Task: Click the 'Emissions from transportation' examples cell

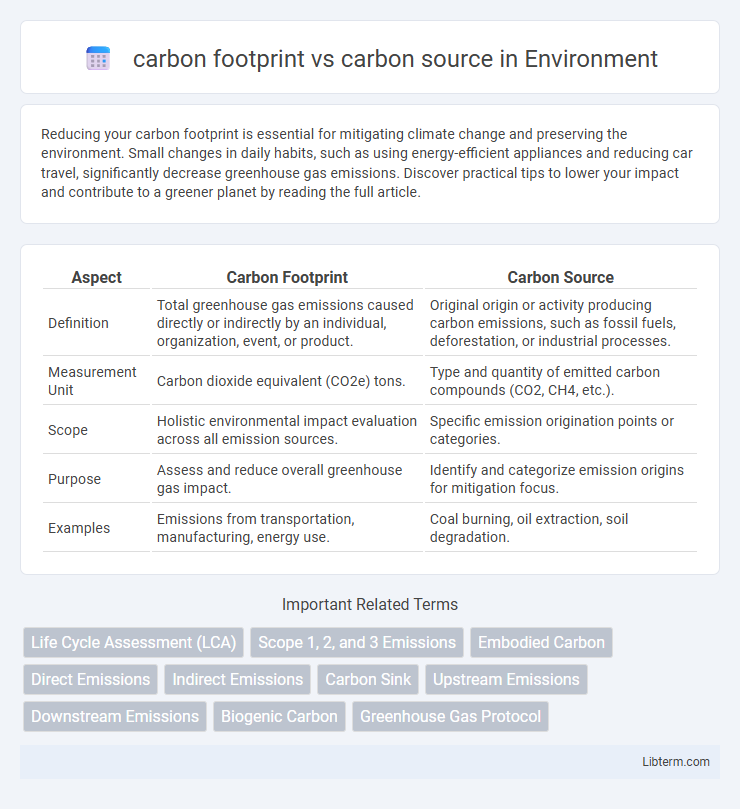Action: [287, 528]
